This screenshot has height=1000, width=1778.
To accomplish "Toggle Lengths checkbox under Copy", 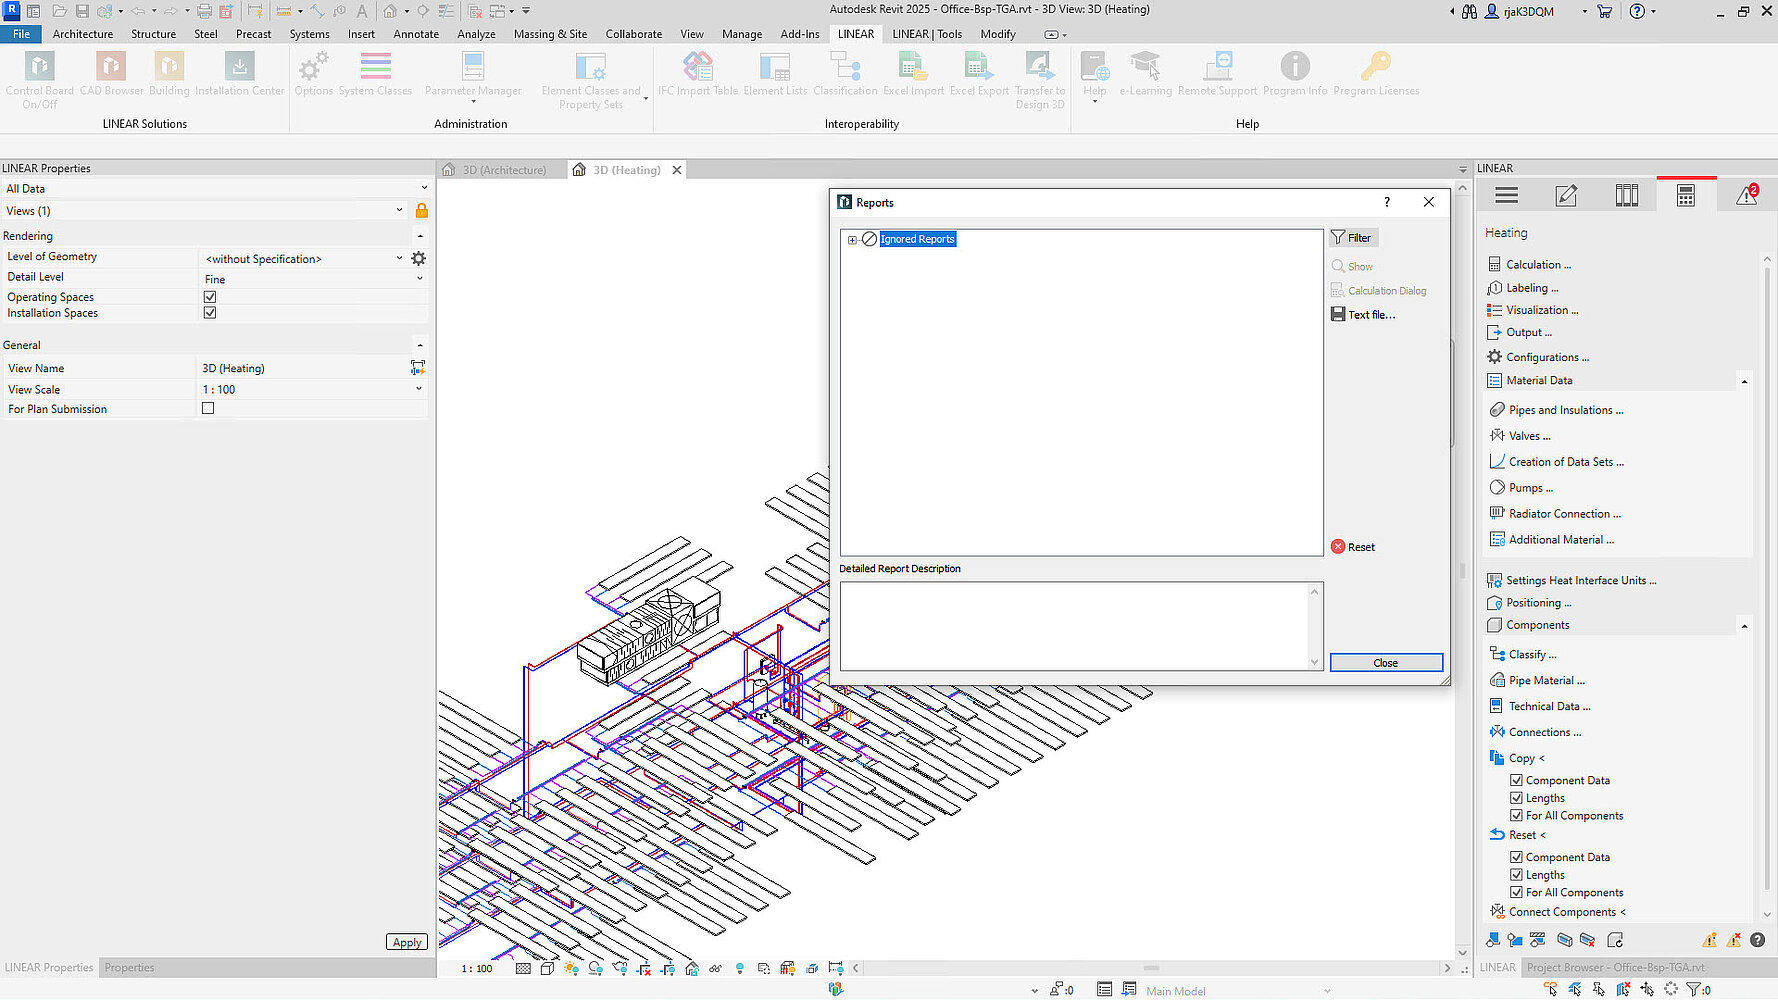I will click(1516, 798).
